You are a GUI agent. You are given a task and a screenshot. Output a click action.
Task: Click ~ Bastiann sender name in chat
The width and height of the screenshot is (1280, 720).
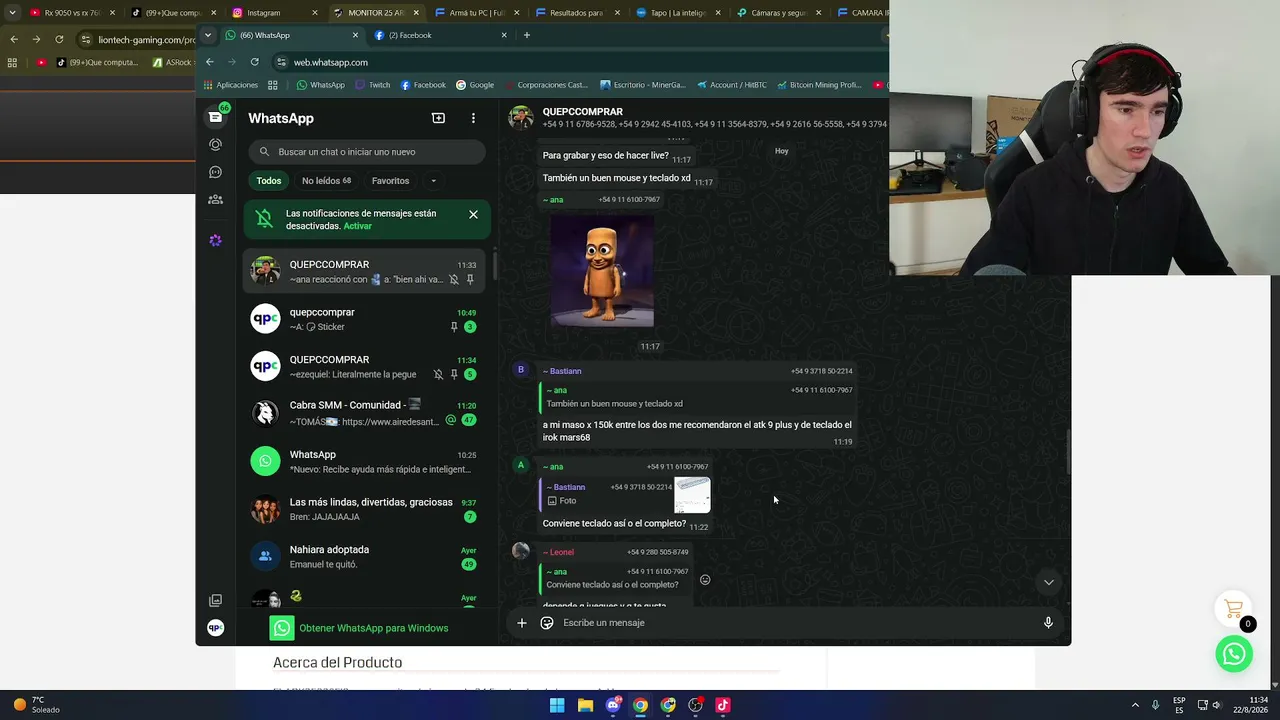[562, 371]
